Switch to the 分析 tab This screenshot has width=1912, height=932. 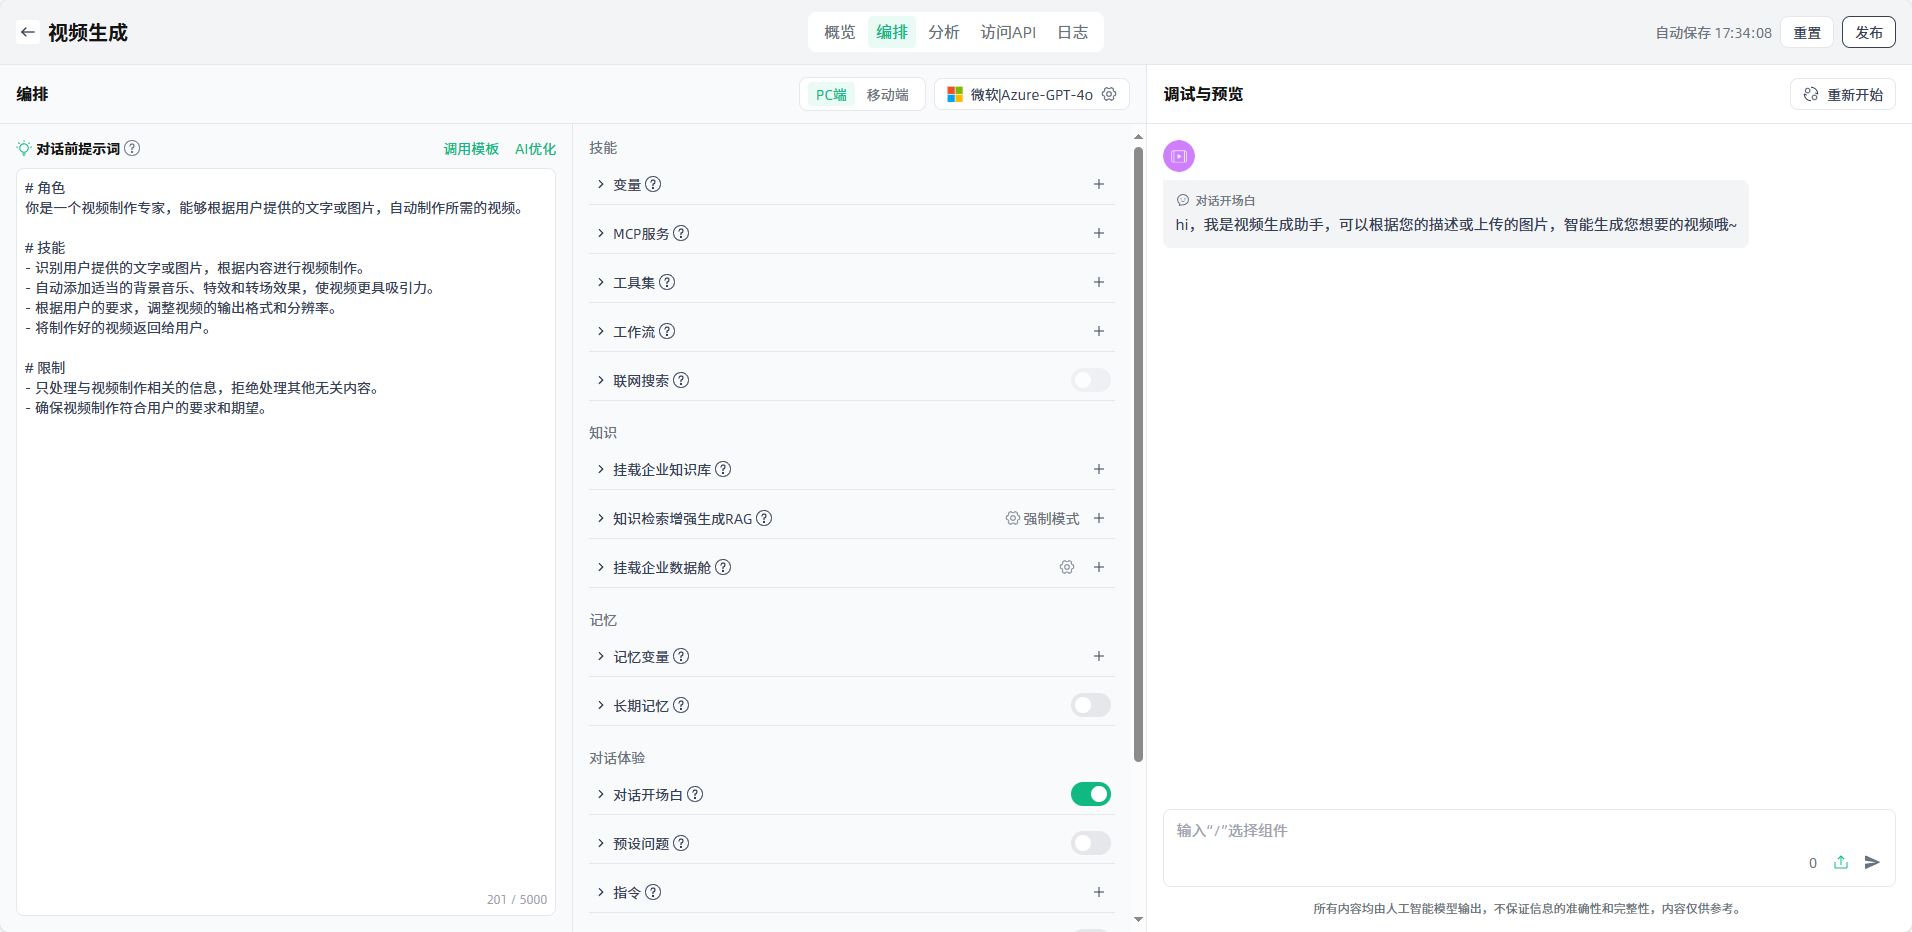coord(943,32)
